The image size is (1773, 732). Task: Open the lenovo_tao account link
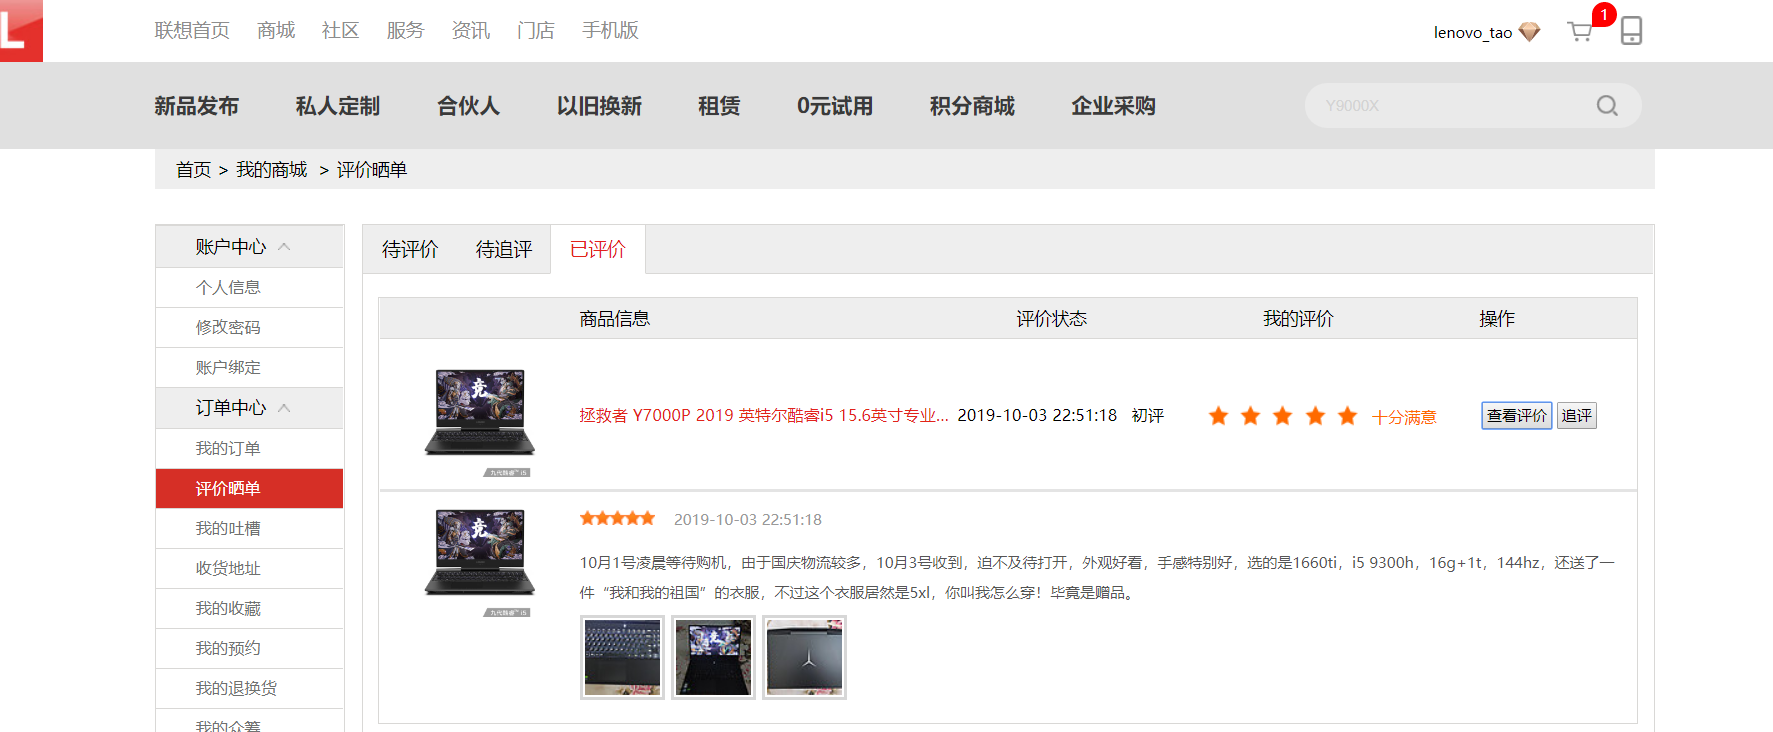[x=1472, y=32]
